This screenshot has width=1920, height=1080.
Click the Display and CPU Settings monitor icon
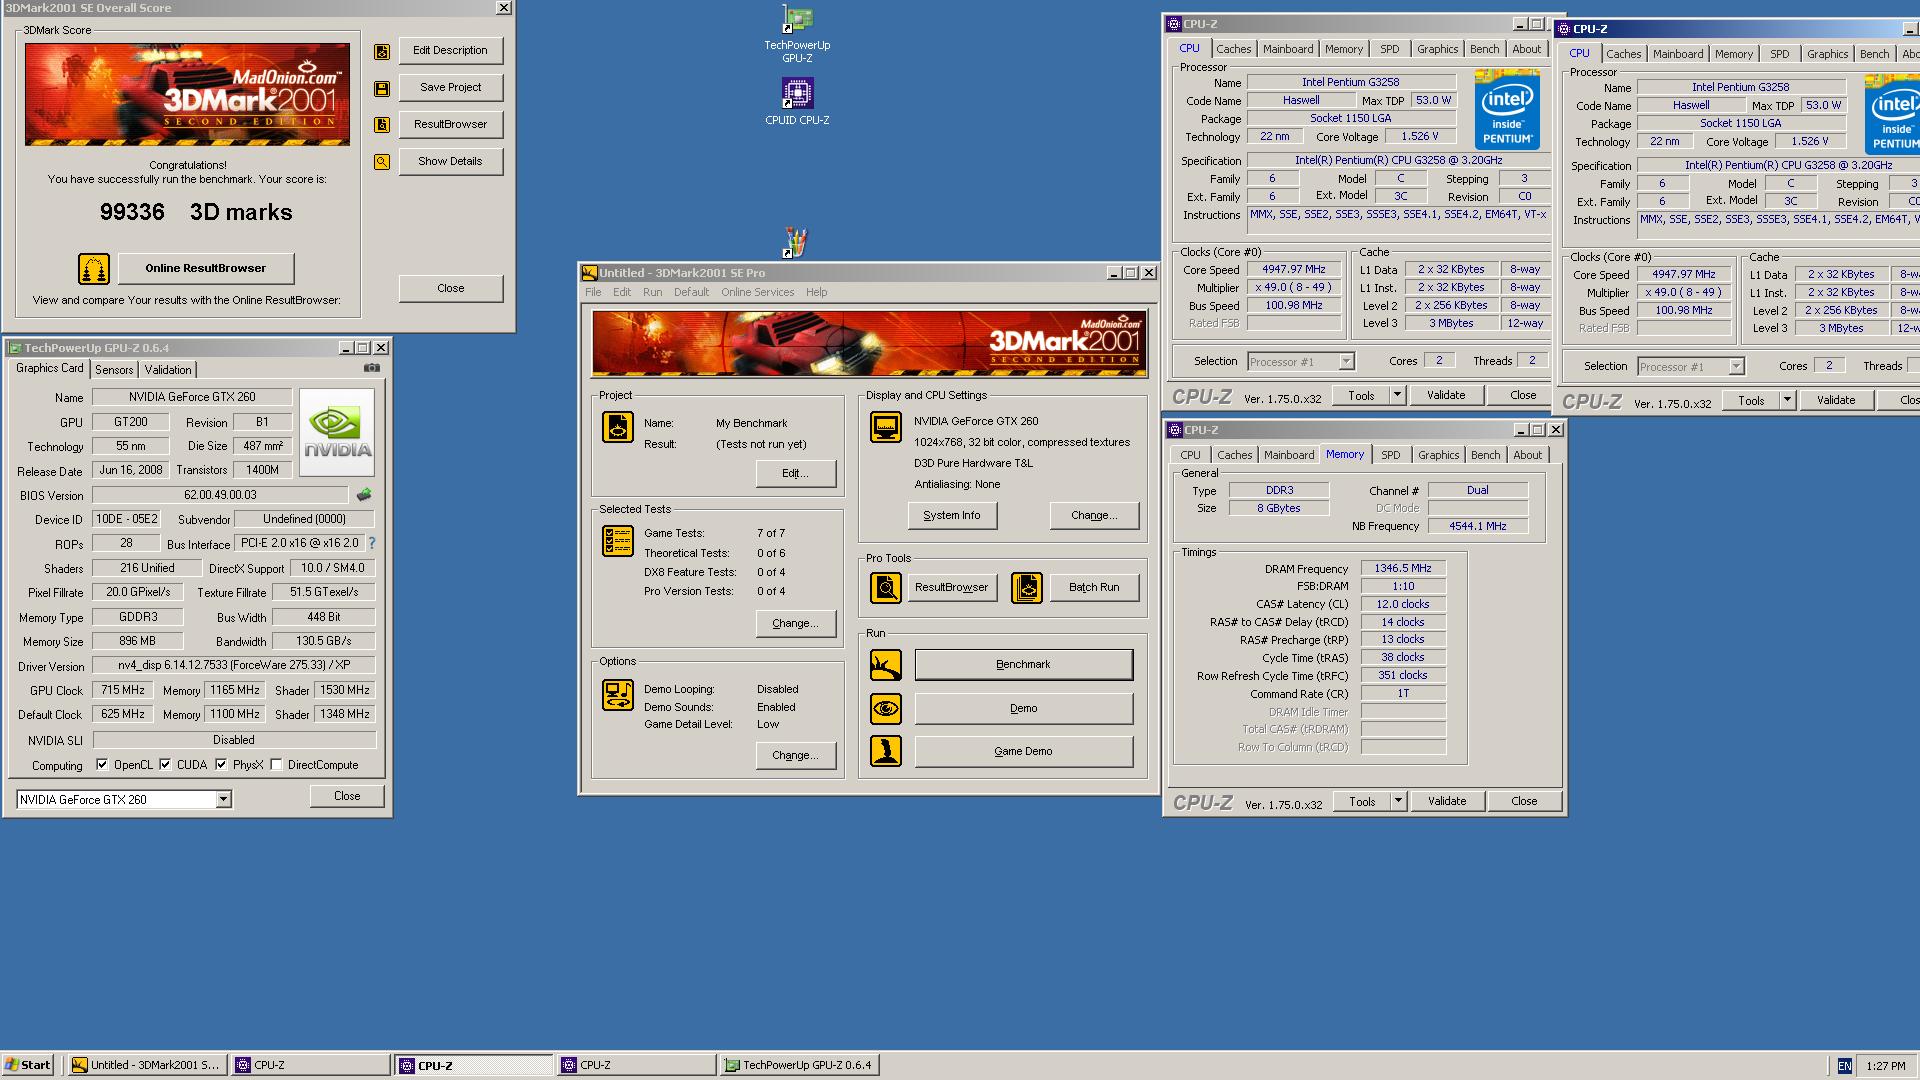[886, 428]
